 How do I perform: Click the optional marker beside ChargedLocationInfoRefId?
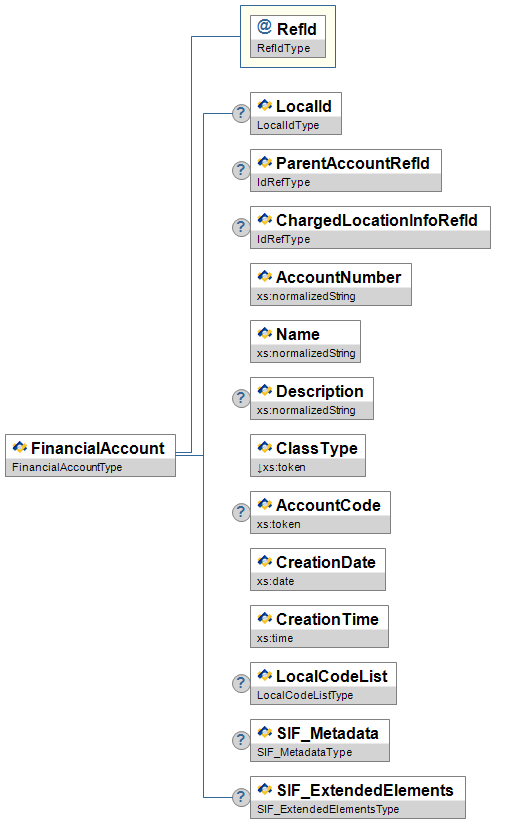tap(241, 227)
